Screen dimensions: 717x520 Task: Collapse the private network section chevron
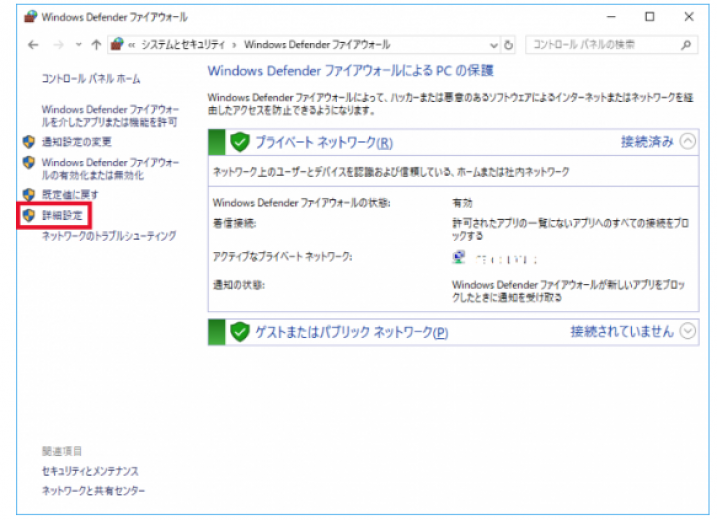pos(688,141)
